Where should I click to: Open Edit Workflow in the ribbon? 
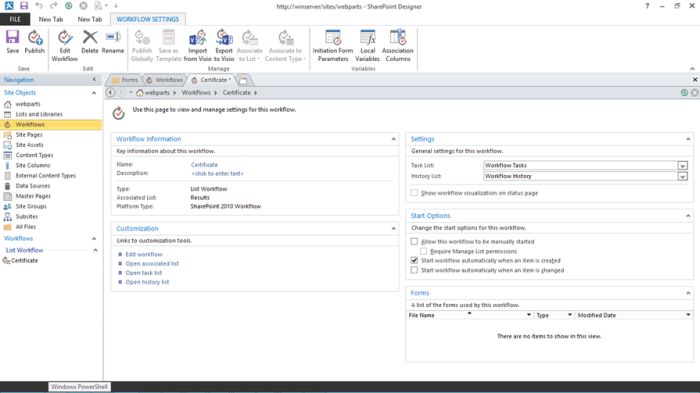coord(65,46)
